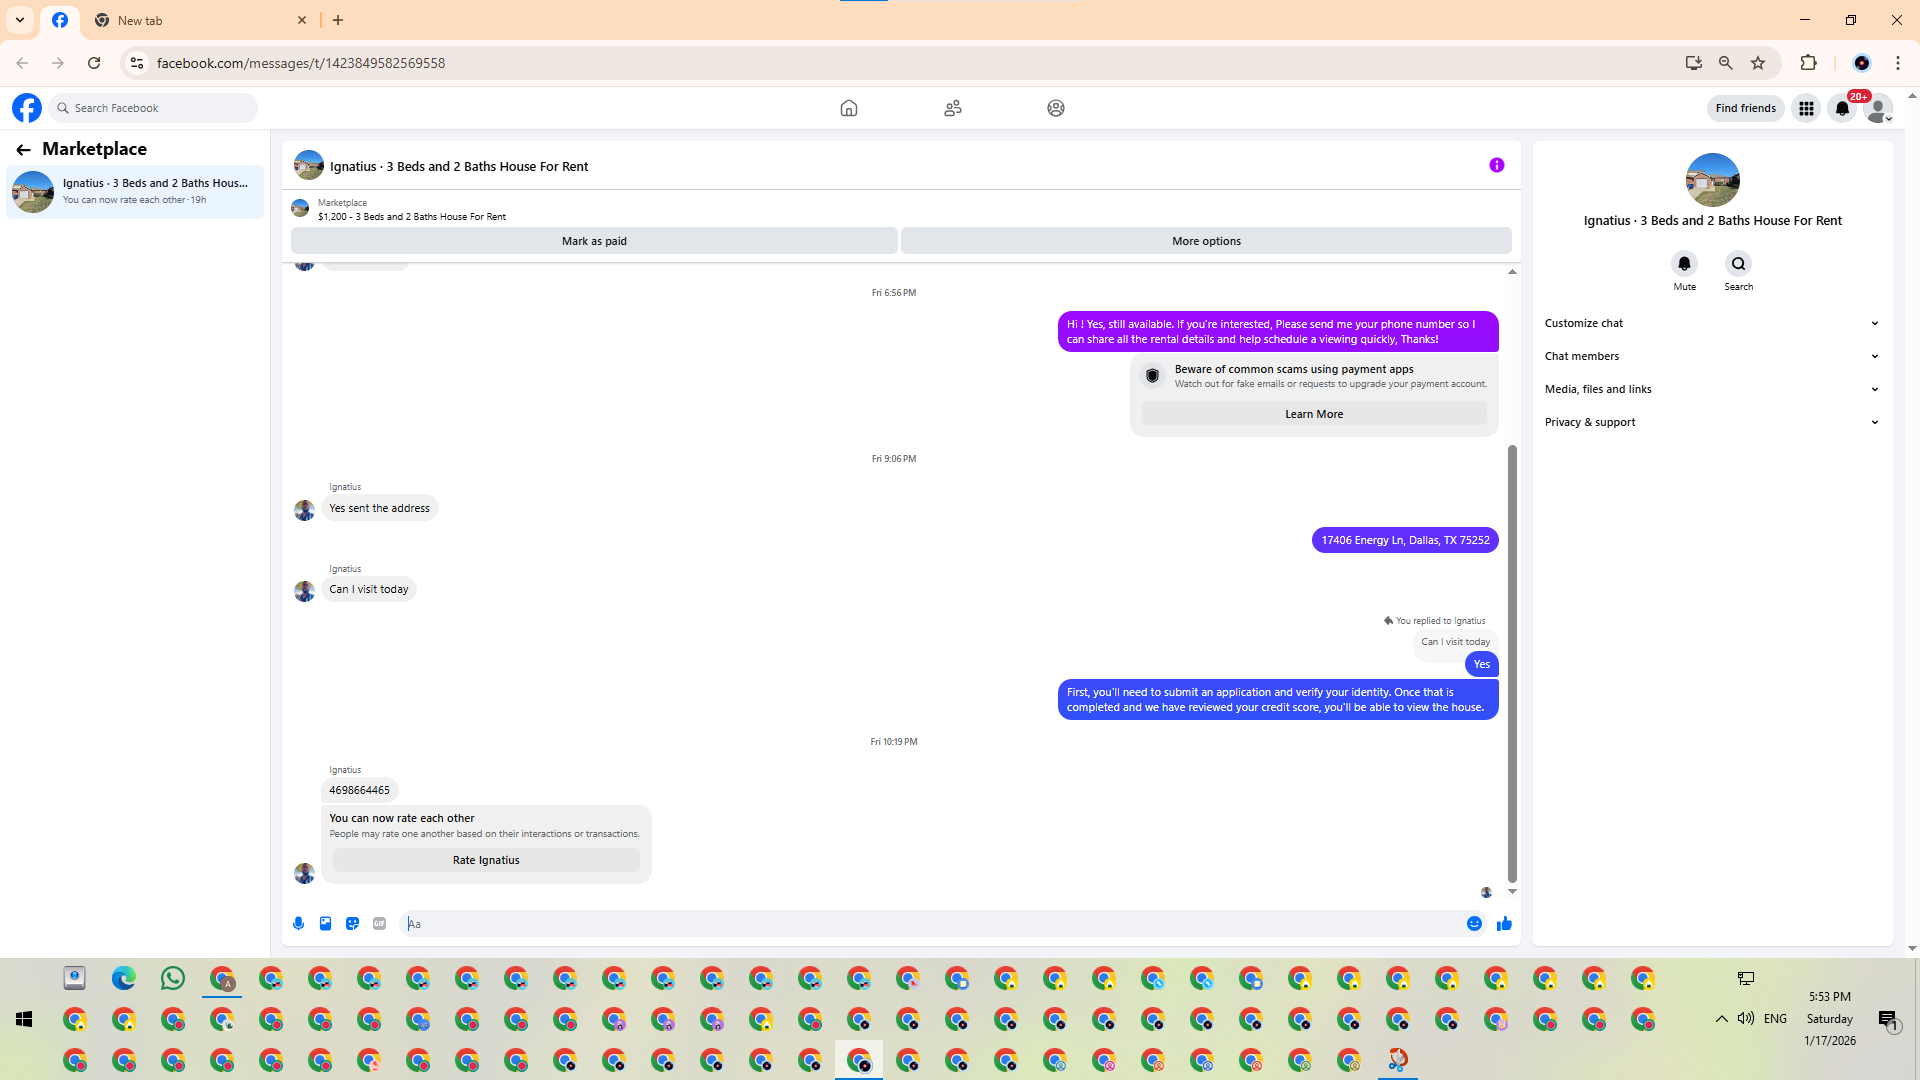Viewport: 1920px width, 1080px height.
Task: Open the sticker picker icon
Action: (352, 924)
